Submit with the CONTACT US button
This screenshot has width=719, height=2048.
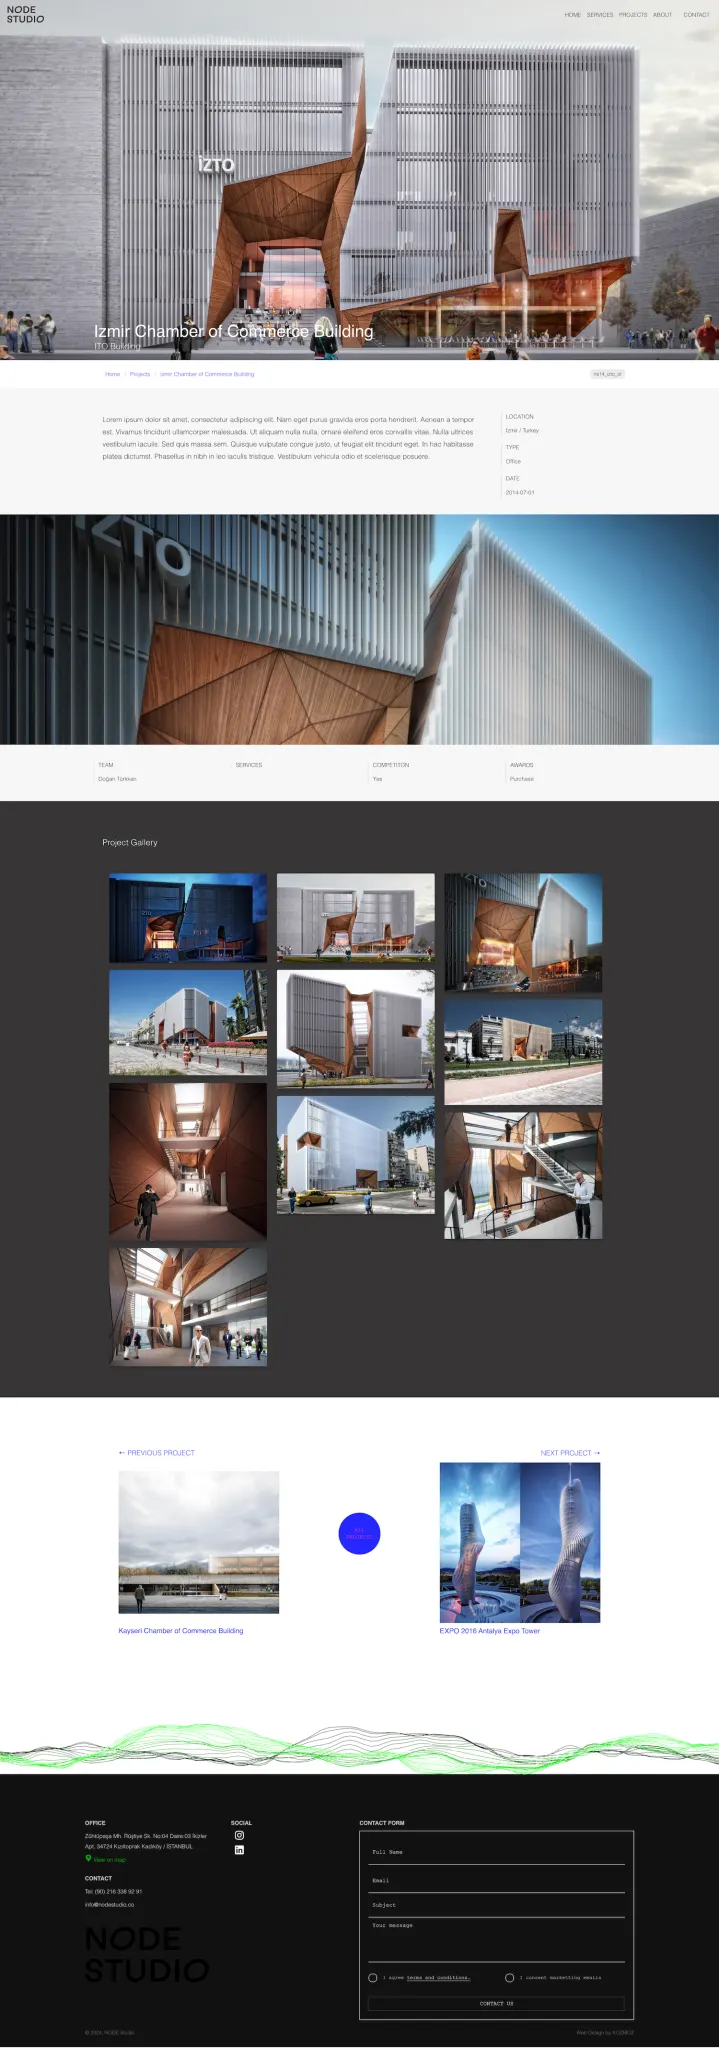pyautogui.click(x=496, y=2003)
